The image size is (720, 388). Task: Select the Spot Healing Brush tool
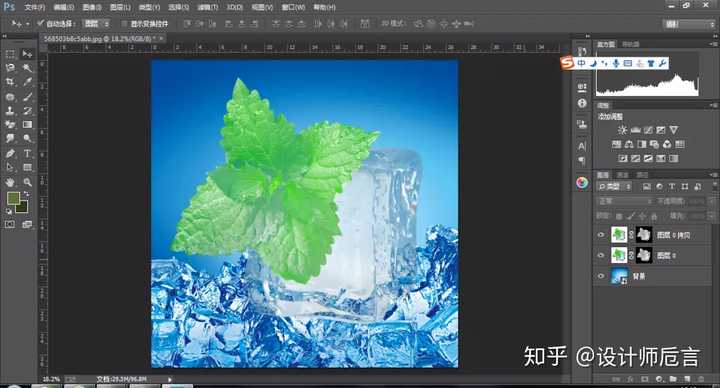click(10, 97)
